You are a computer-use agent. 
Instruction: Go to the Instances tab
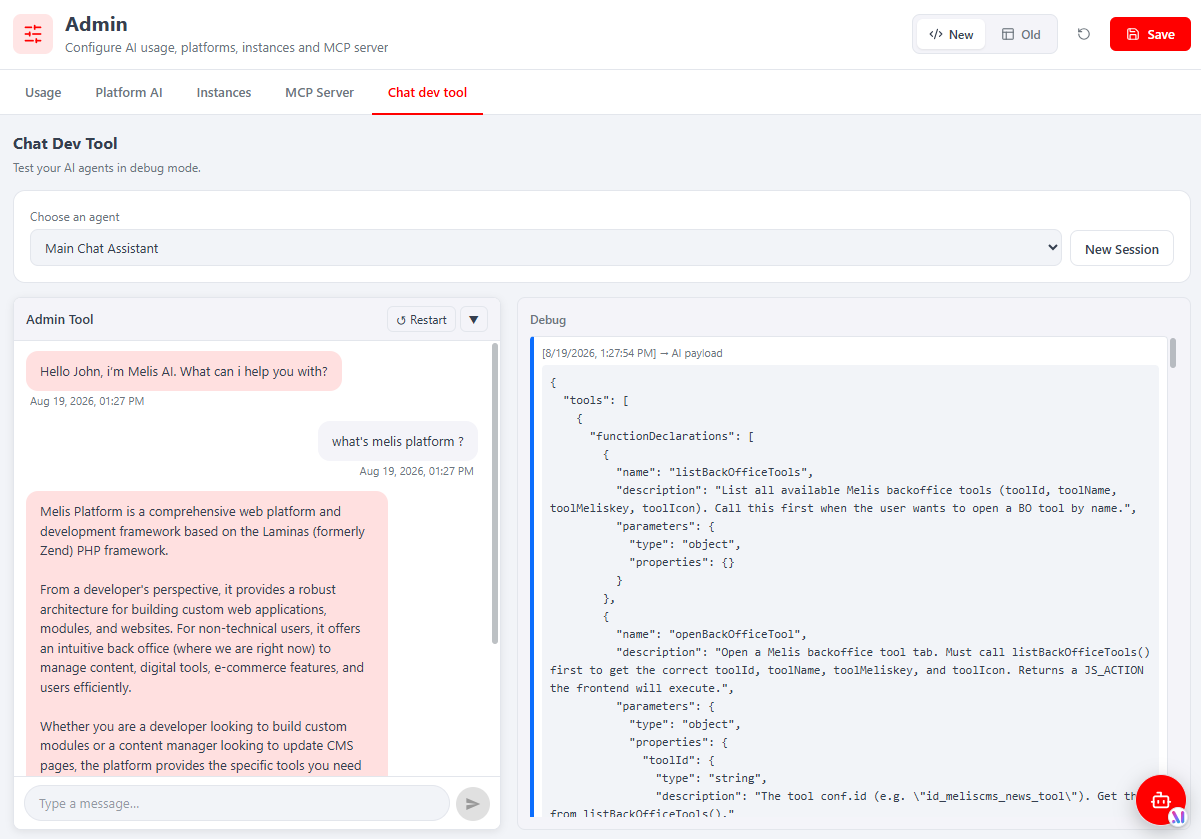point(224,92)
